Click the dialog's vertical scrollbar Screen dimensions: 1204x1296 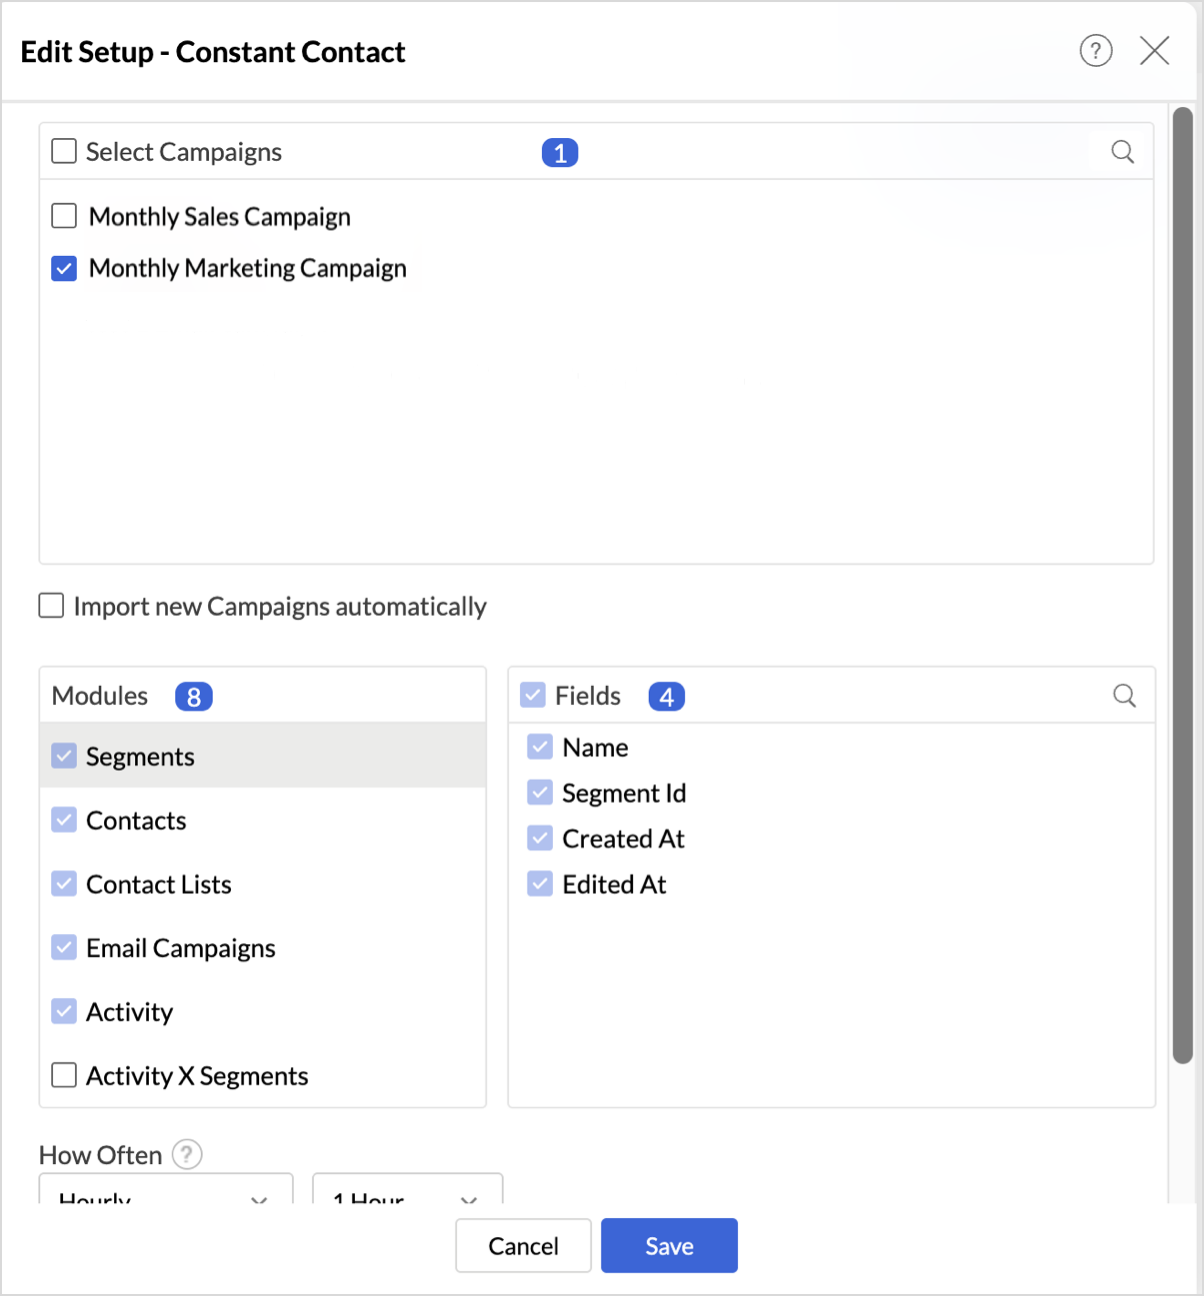(x=1182, y=585)
